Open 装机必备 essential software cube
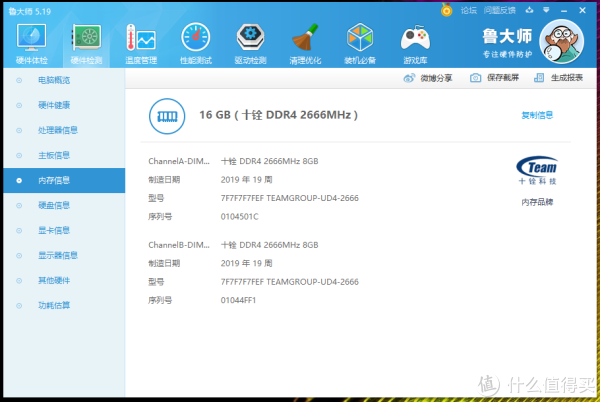The height and width of the screenshot is (402, 600). point(360,44)
